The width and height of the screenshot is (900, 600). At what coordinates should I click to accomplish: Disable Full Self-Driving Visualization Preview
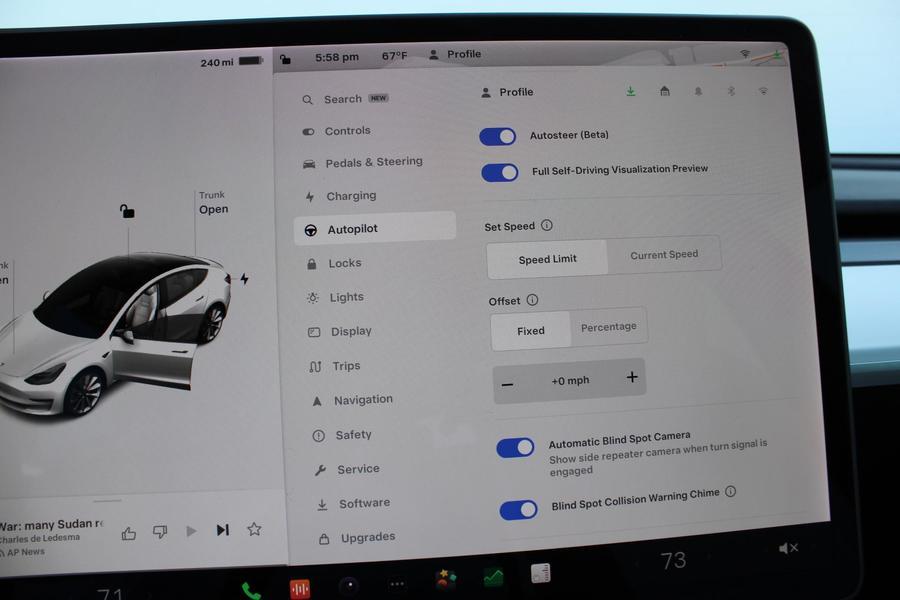click(x=500, y=172)
